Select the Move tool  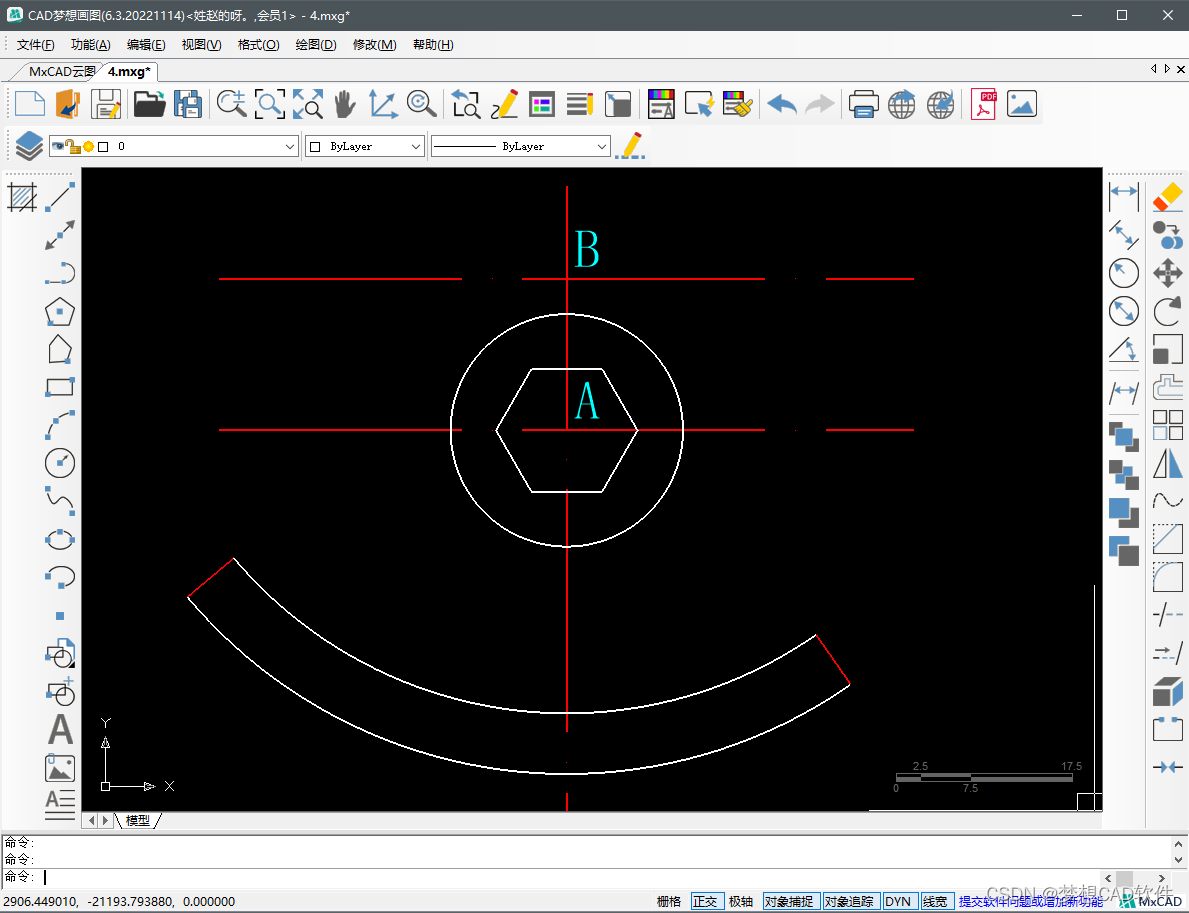tap(1168, 273)
